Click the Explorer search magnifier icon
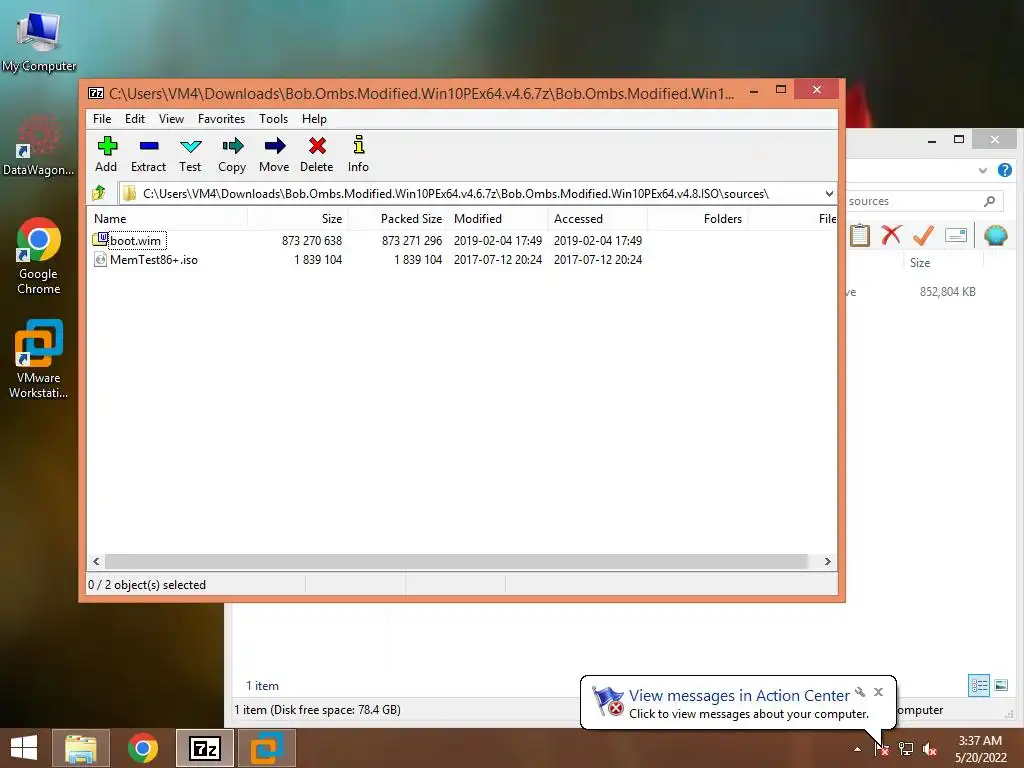This screenshot has width=1024, height=768. point(989,201)
